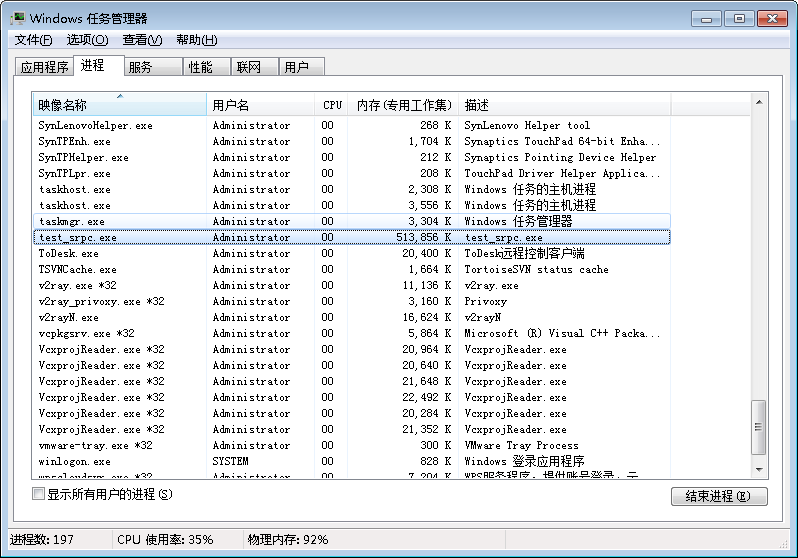Click the 结束进程(E) button
798x558 pixels.
pyautogui.click(x=719, y=496)
